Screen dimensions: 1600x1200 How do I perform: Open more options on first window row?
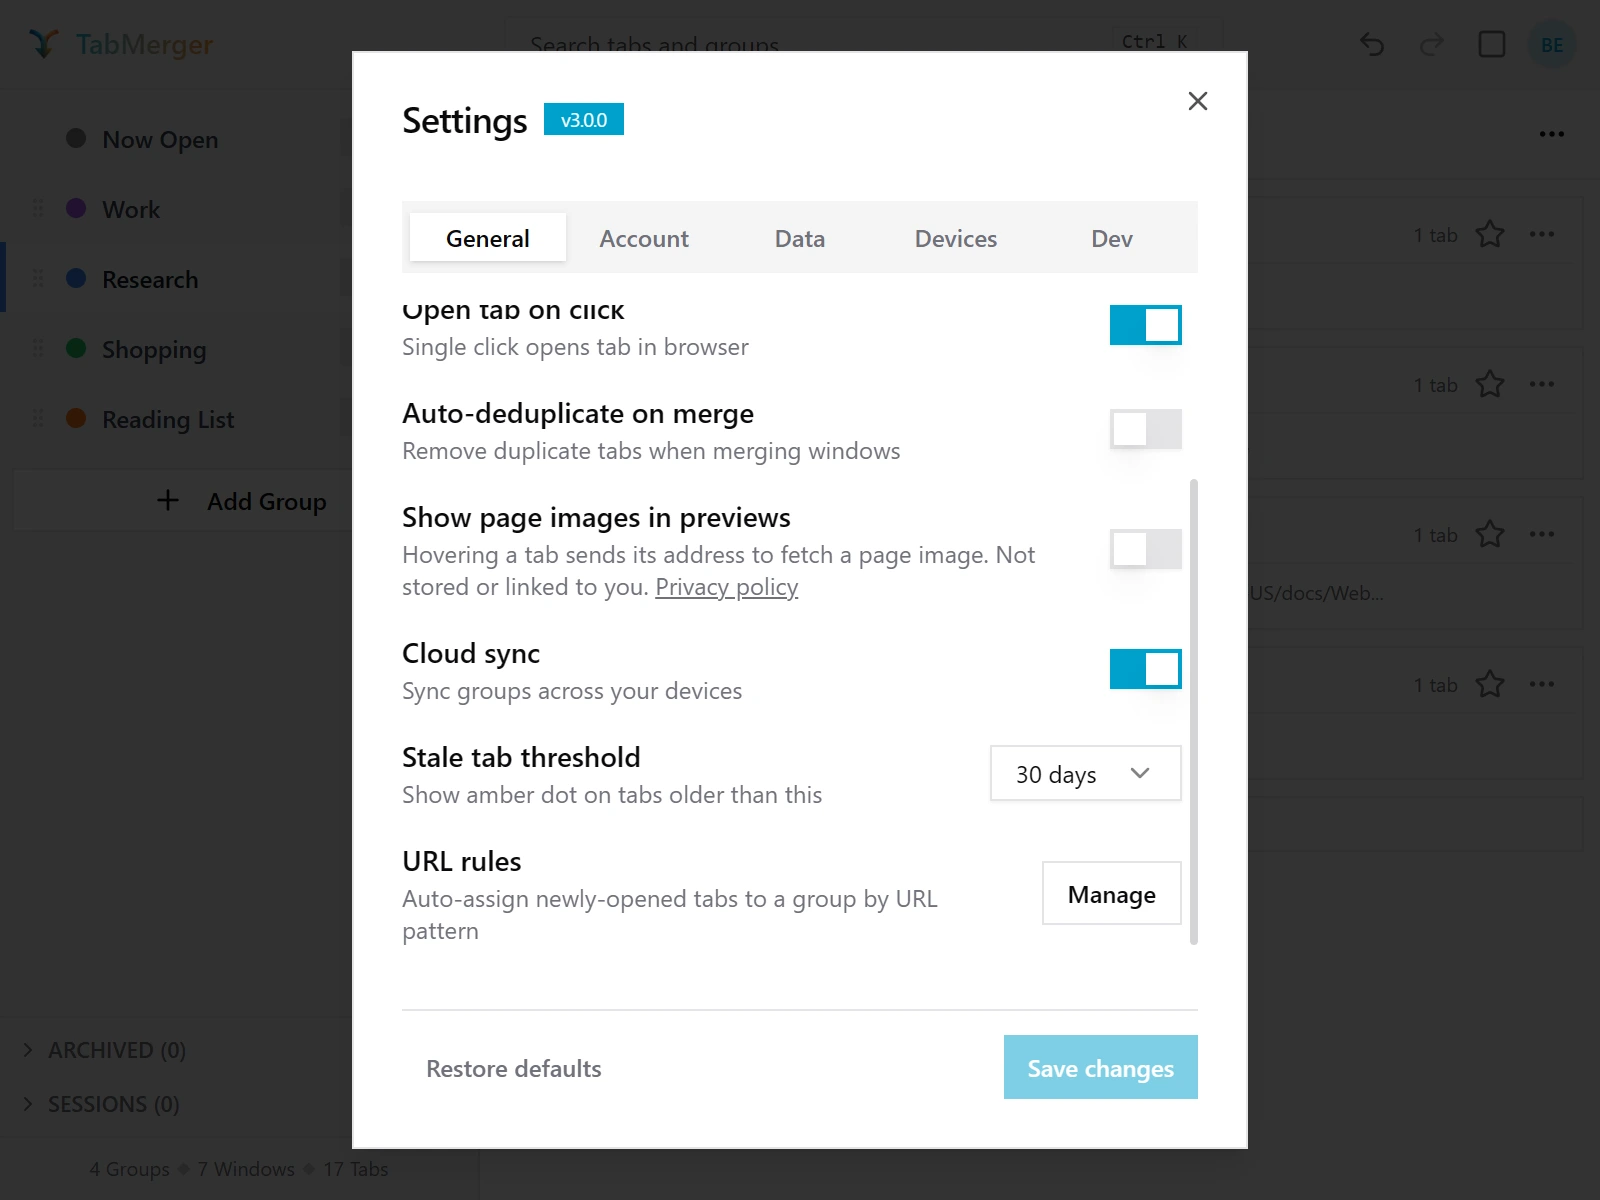click(1542, 234)
